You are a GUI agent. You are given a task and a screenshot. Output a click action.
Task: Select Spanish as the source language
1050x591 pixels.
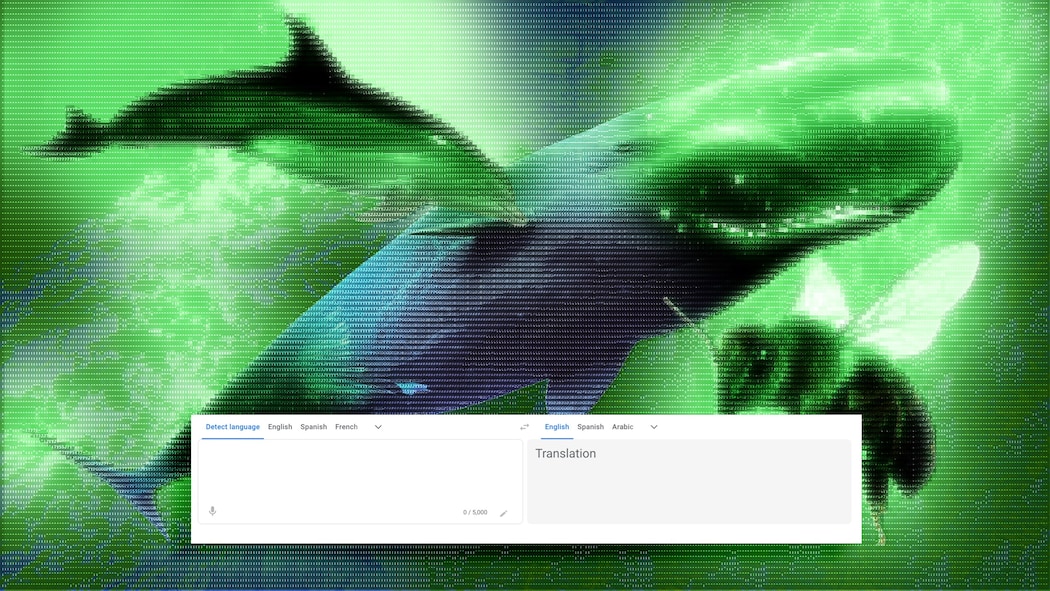click(313, 426)
